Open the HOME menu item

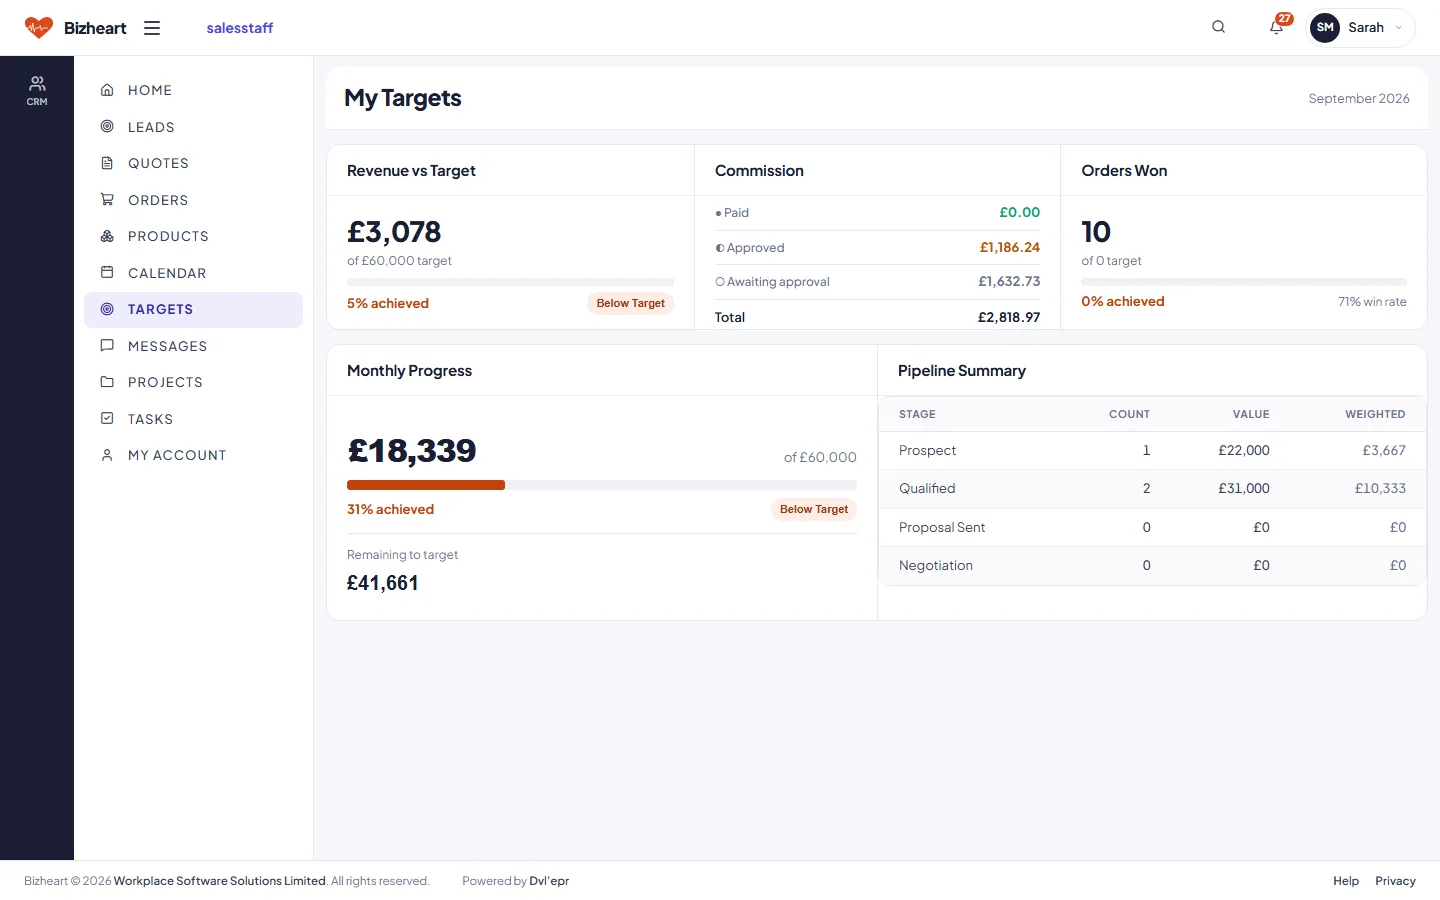193,90
